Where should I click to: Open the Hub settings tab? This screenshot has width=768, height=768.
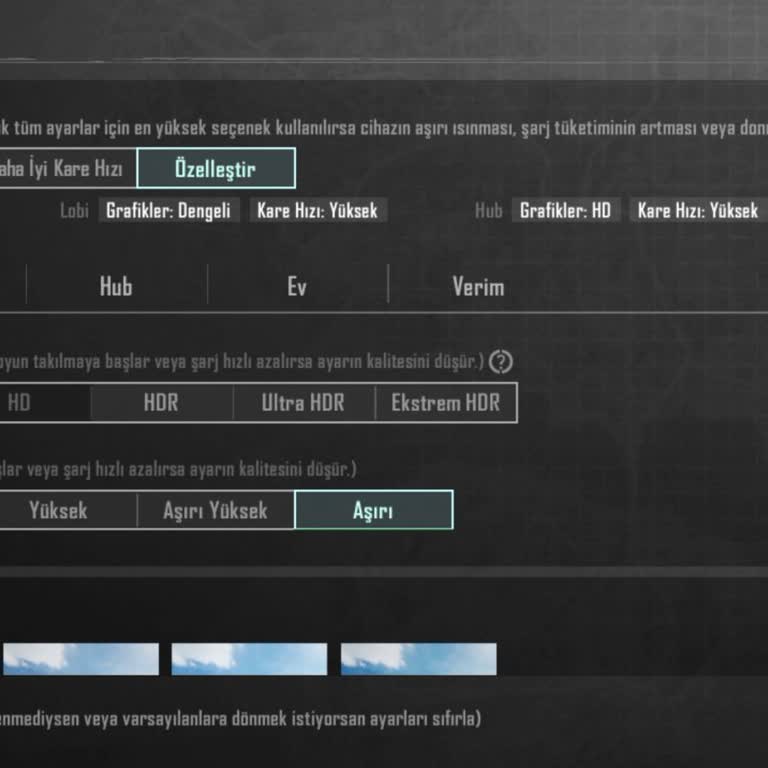pyautogui.click(x=116, y=287)
